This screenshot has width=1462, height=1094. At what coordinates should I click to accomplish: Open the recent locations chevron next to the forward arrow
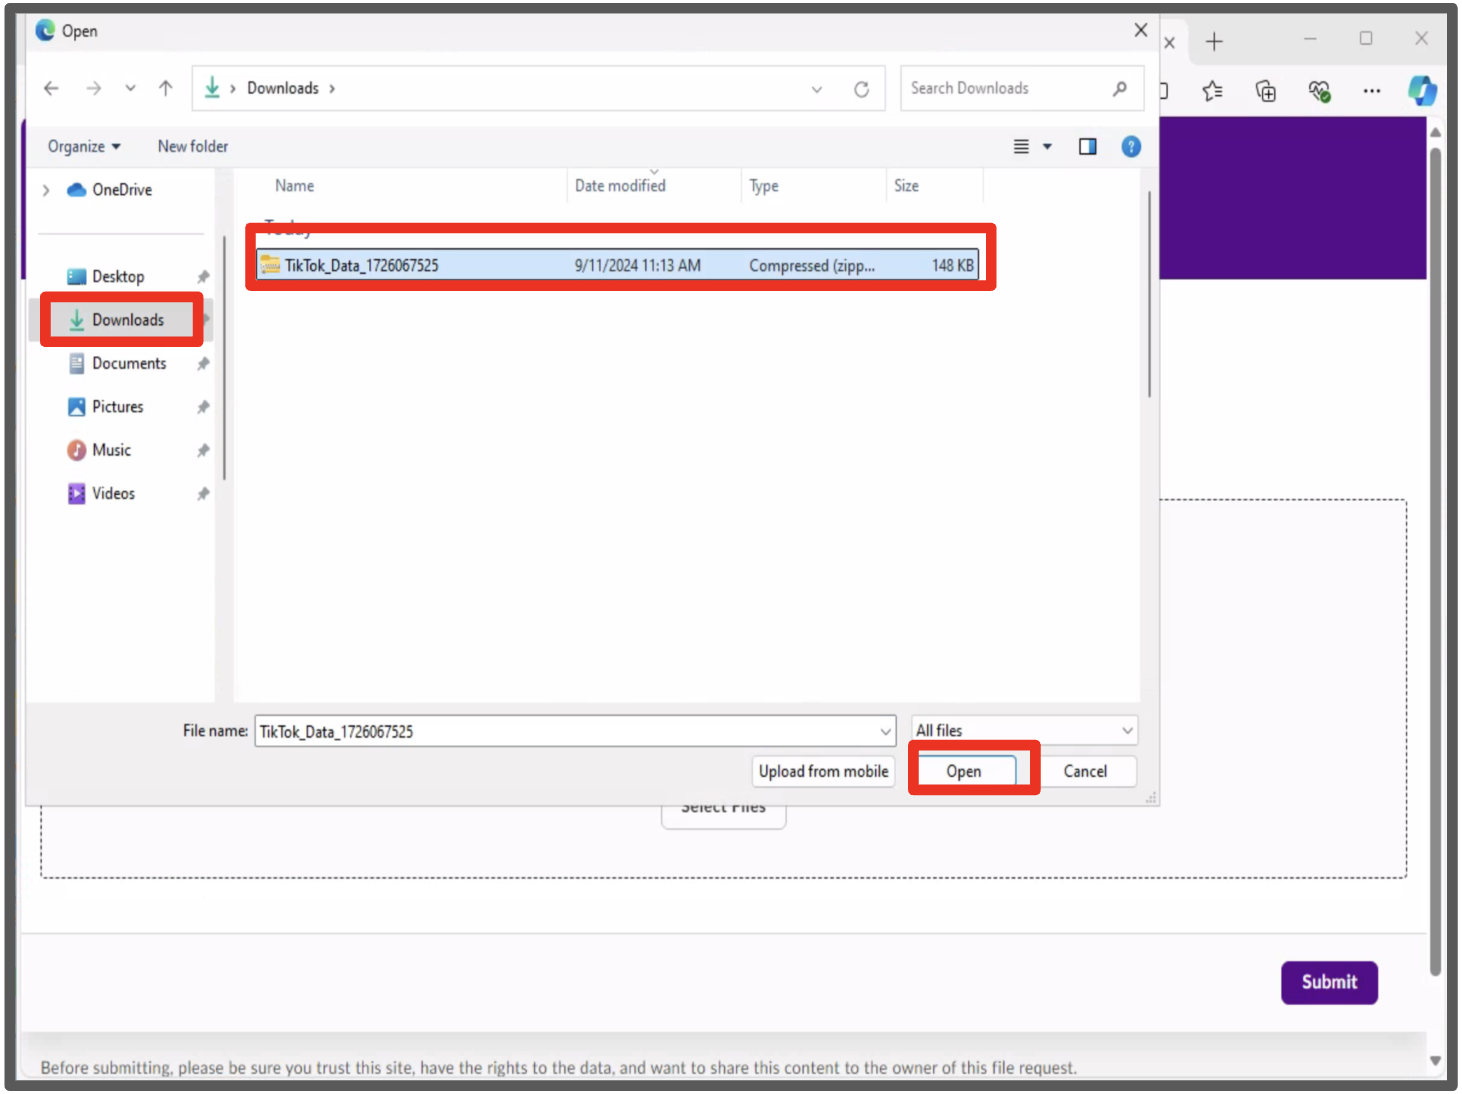pos(130,88)
